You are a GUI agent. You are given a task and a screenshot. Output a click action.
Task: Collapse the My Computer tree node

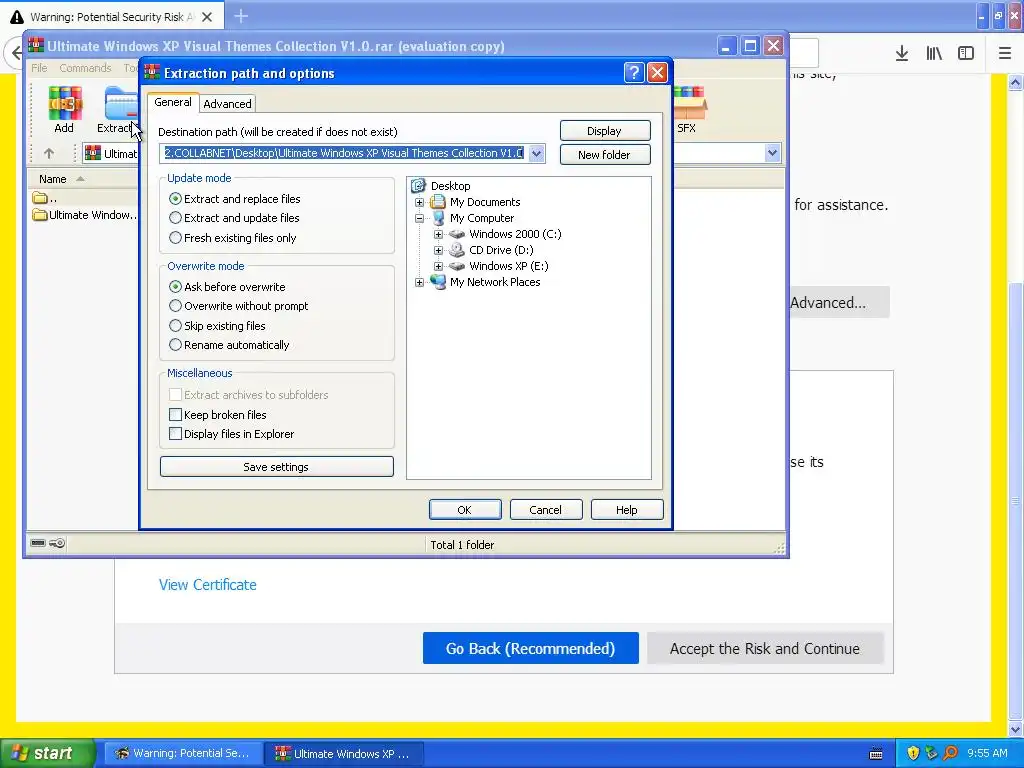pyautogui.click(x=419, y=218)
